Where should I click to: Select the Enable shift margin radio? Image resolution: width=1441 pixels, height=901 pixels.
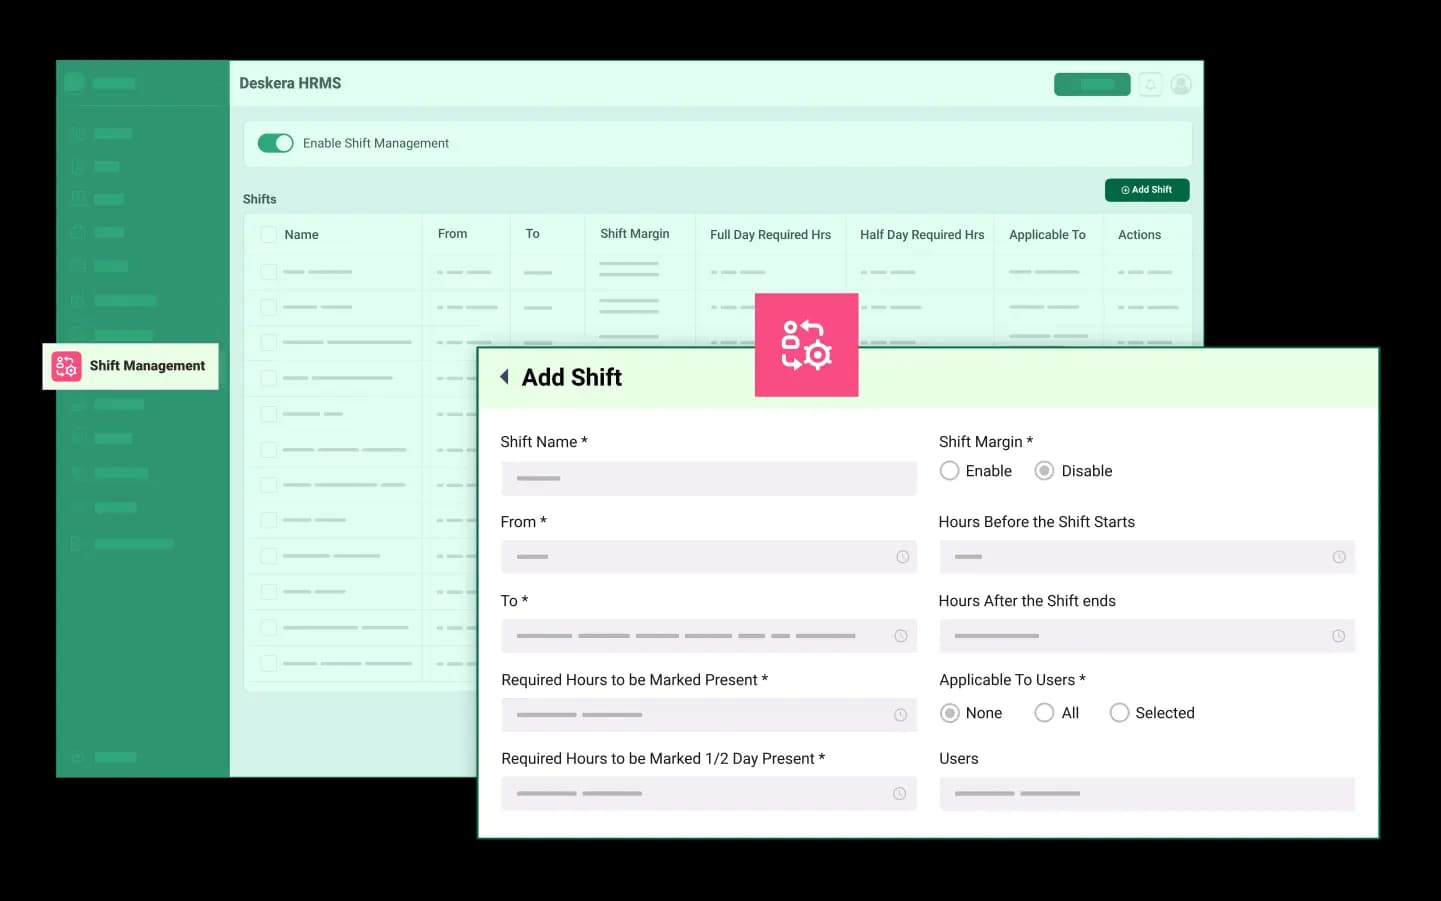[x=949, y=471]
